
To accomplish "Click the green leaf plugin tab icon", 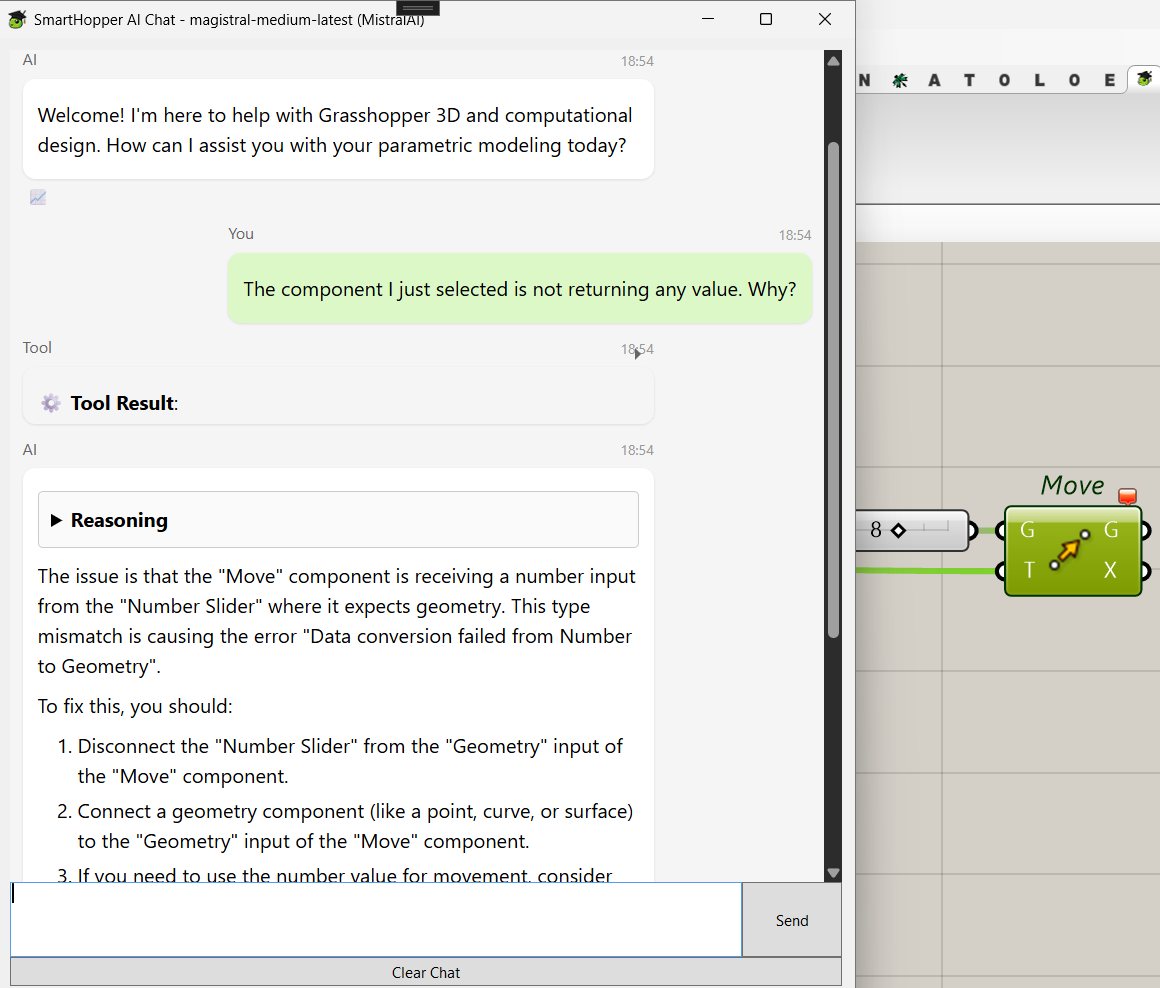I will point(900,81).
